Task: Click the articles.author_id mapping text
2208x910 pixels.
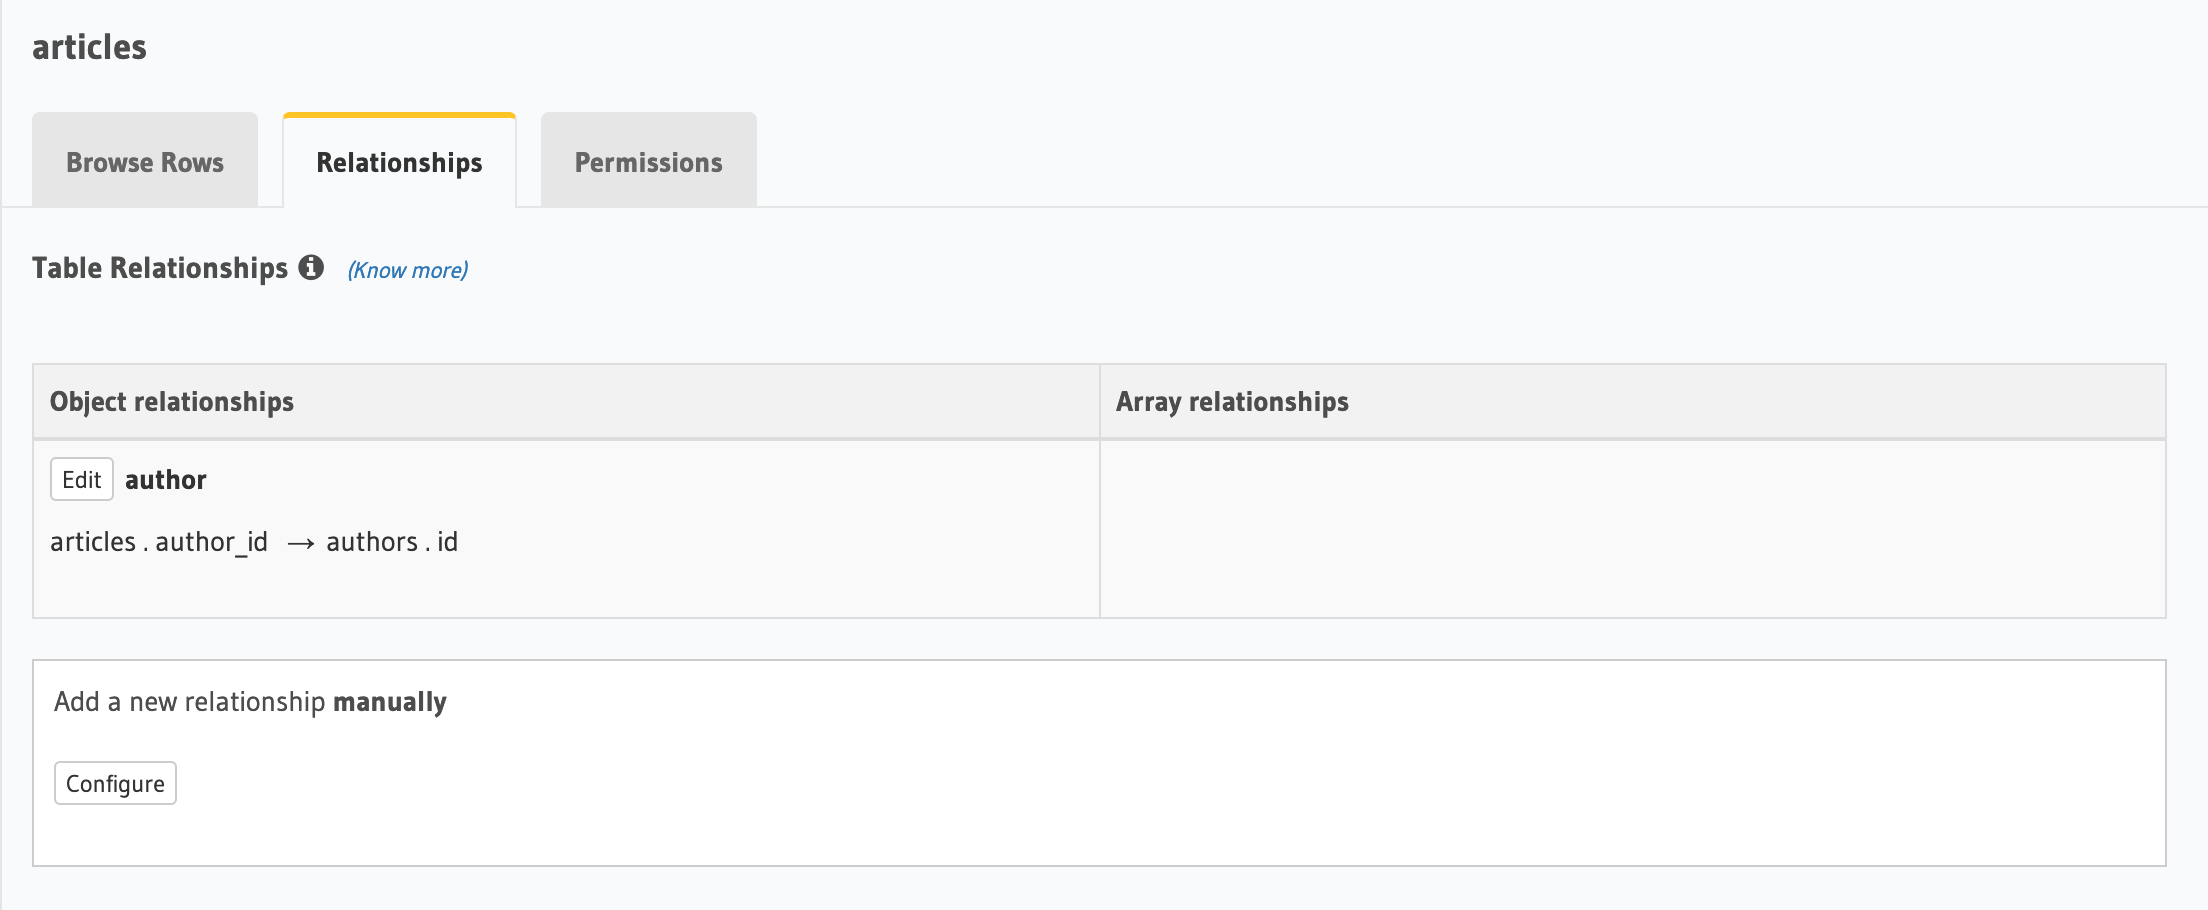Action: coord(160,541)
